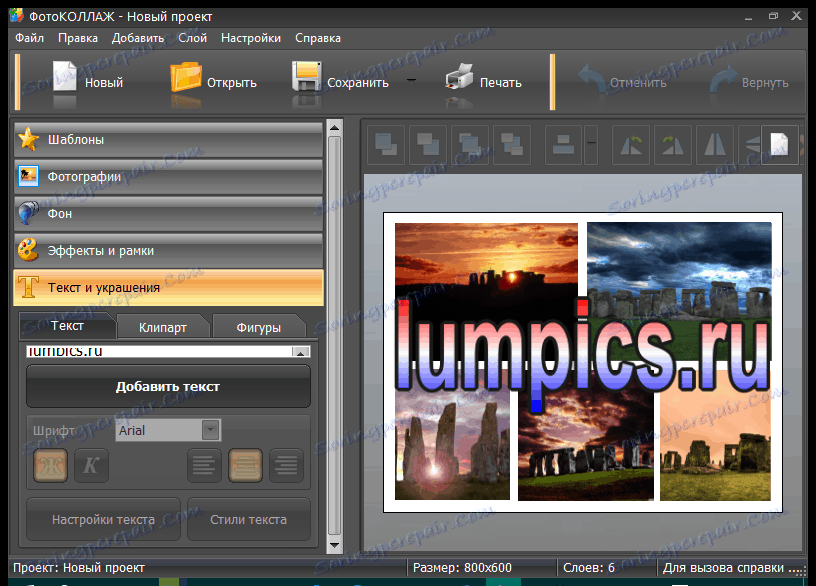Flip object horizontally icon
816x586 pixels.
715,145
